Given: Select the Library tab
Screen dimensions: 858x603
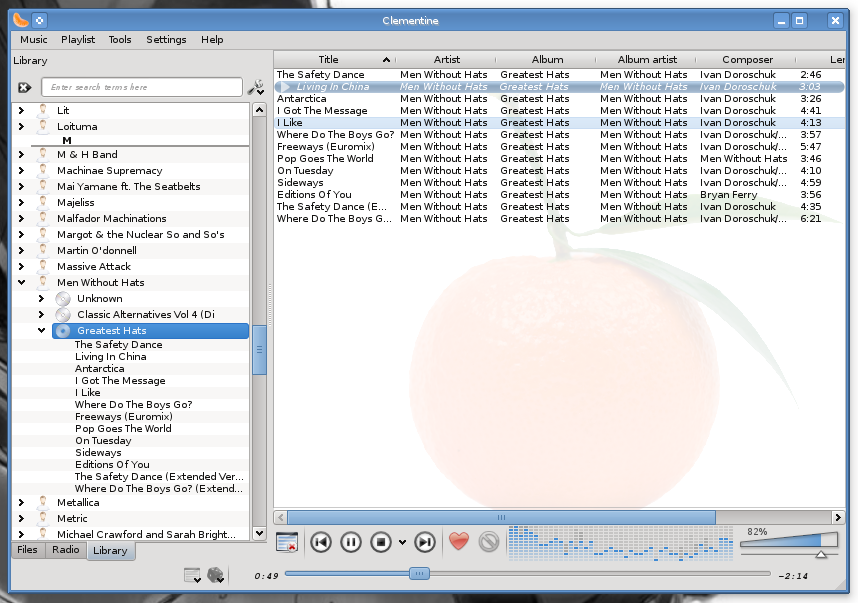Looking at the screenshot, I should [110, 550].
